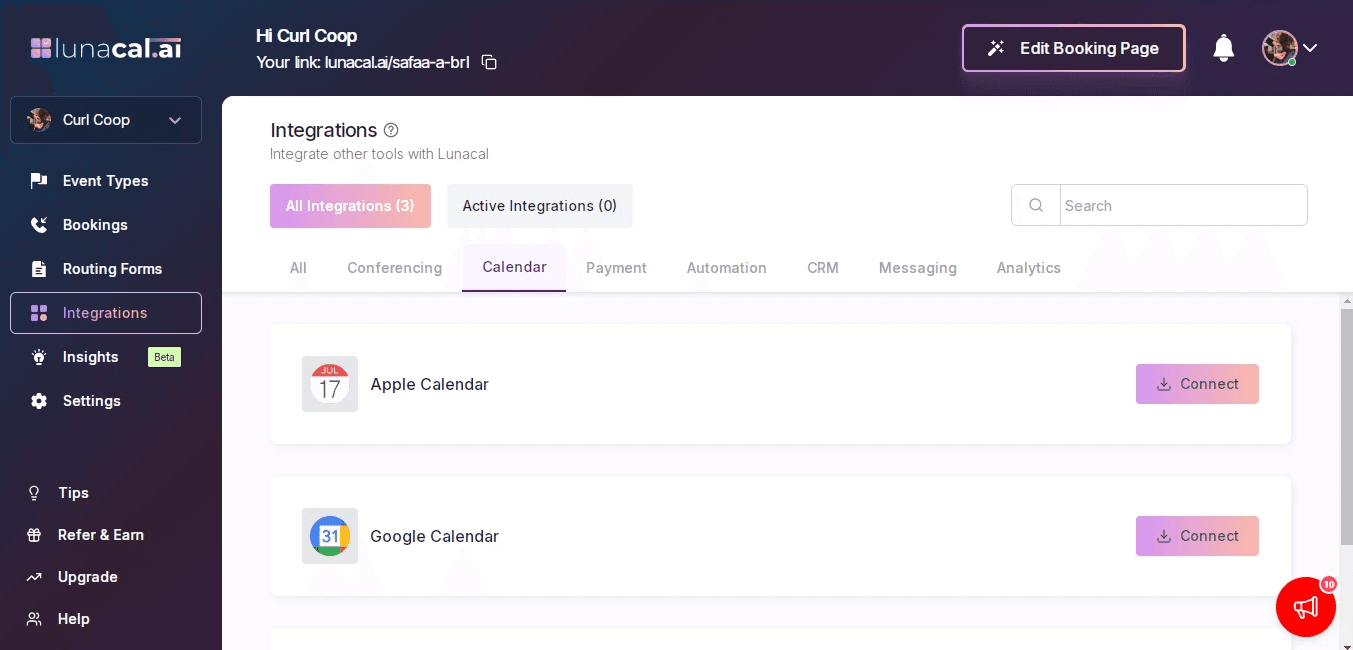The image size is (1353, 650).
Task: Open the red megaphone announcements button
Action: click(x=1306, y=607)
